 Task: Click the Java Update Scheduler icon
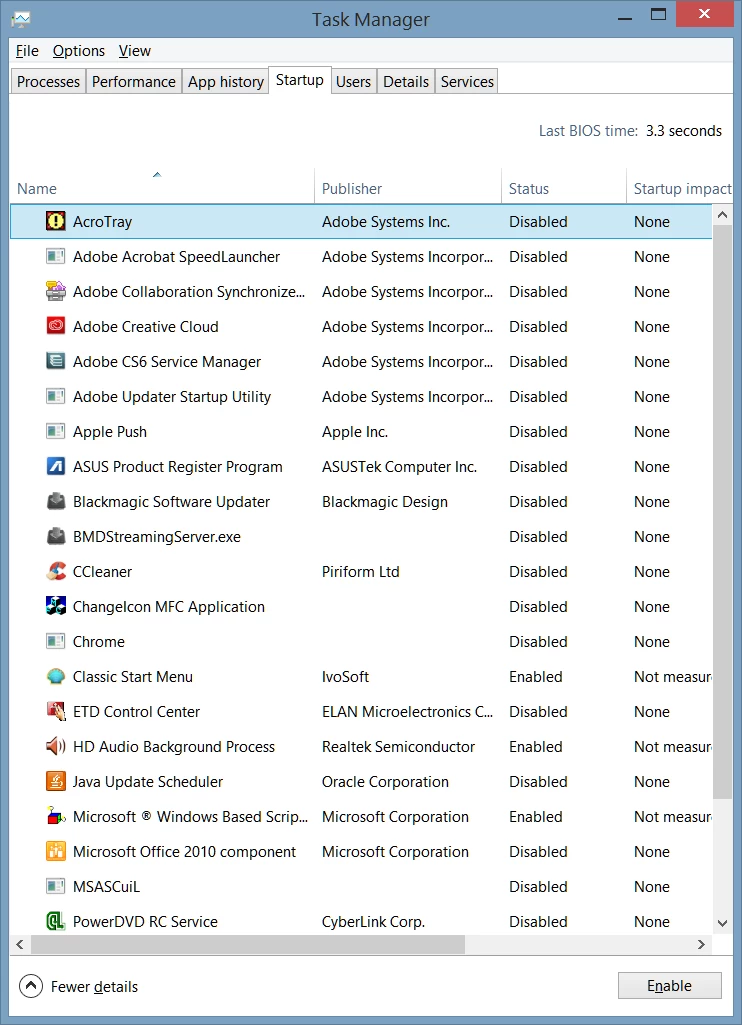(56, 781)
